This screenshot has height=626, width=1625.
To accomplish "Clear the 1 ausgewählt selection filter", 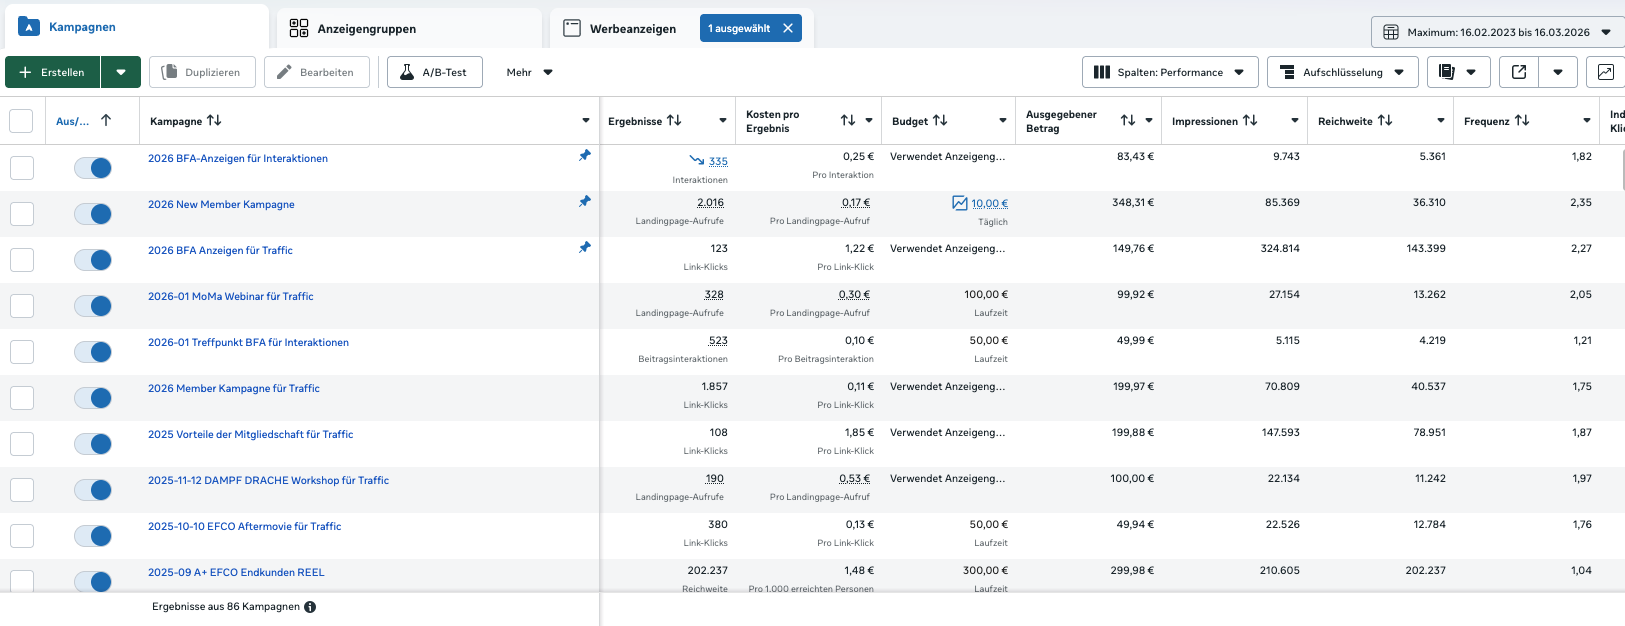I will pyautogui.click(x=788, y=28).
